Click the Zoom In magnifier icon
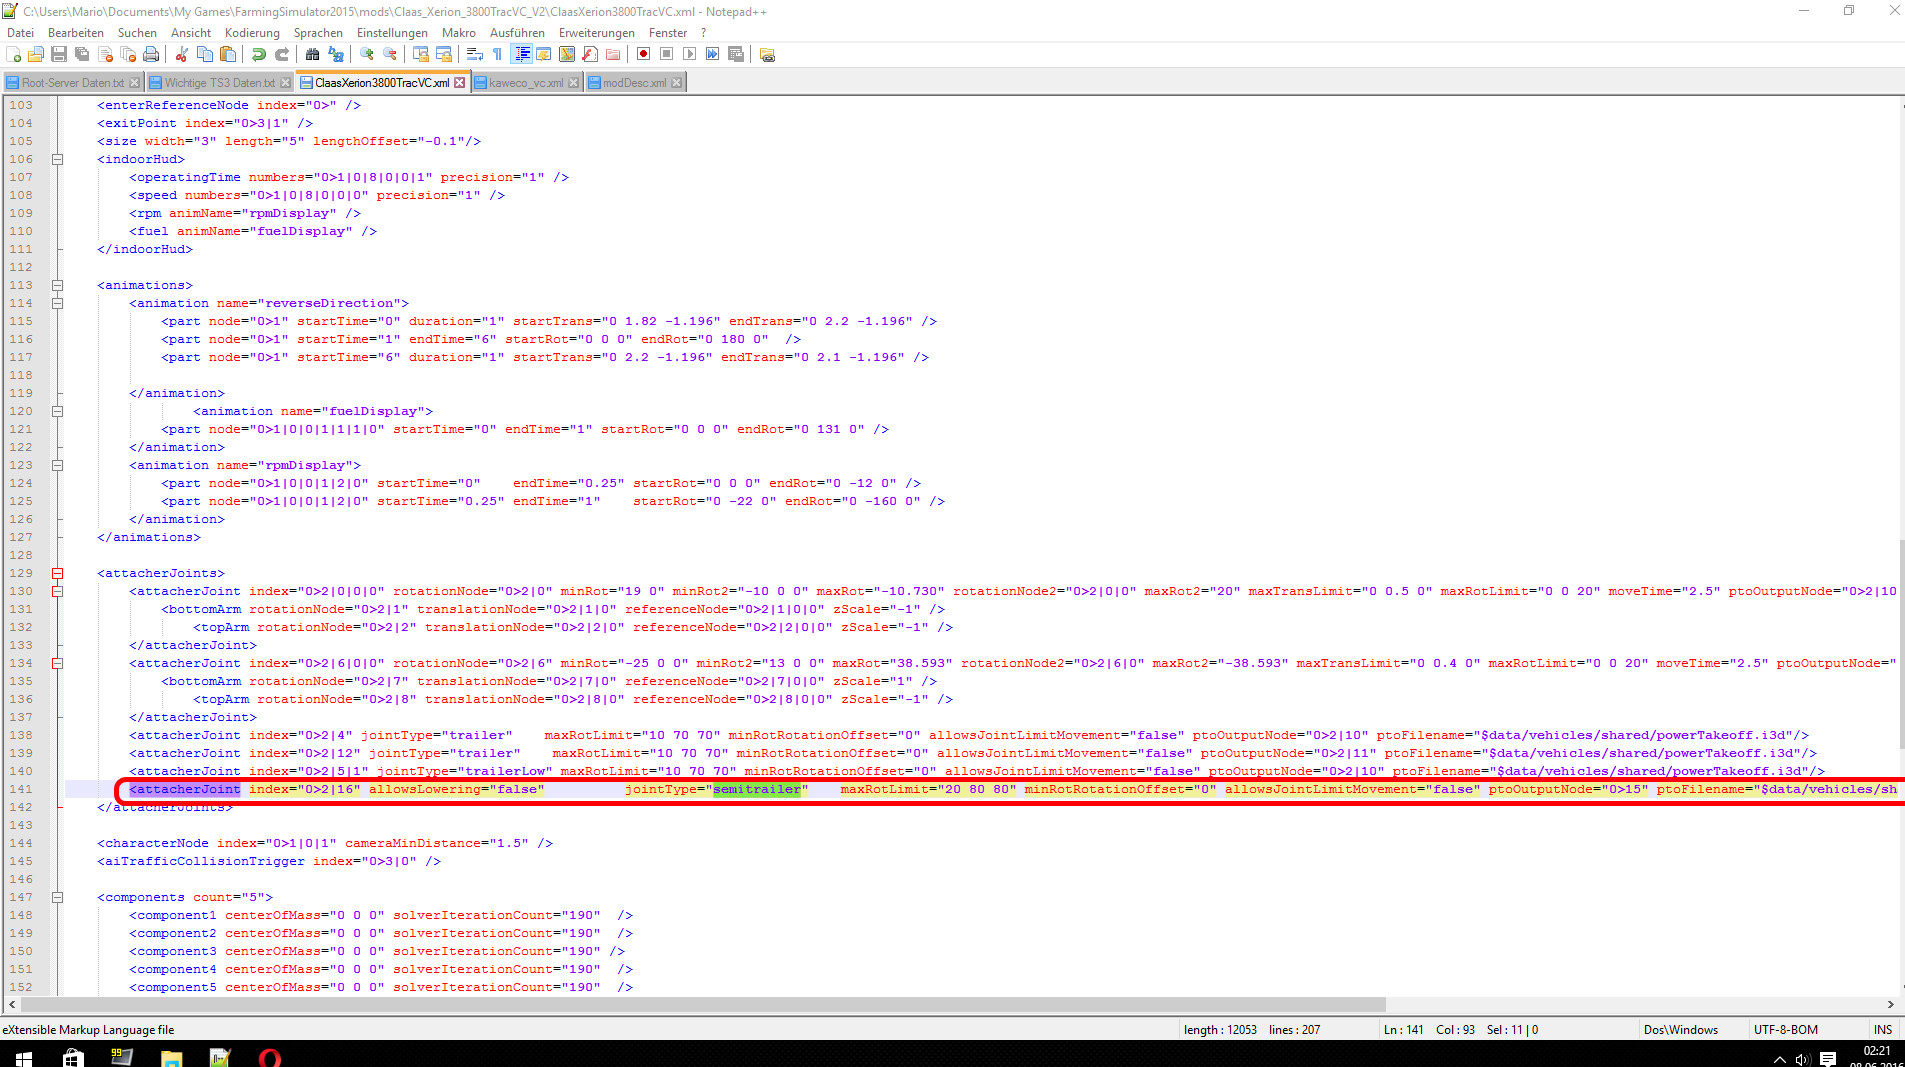 367,54
